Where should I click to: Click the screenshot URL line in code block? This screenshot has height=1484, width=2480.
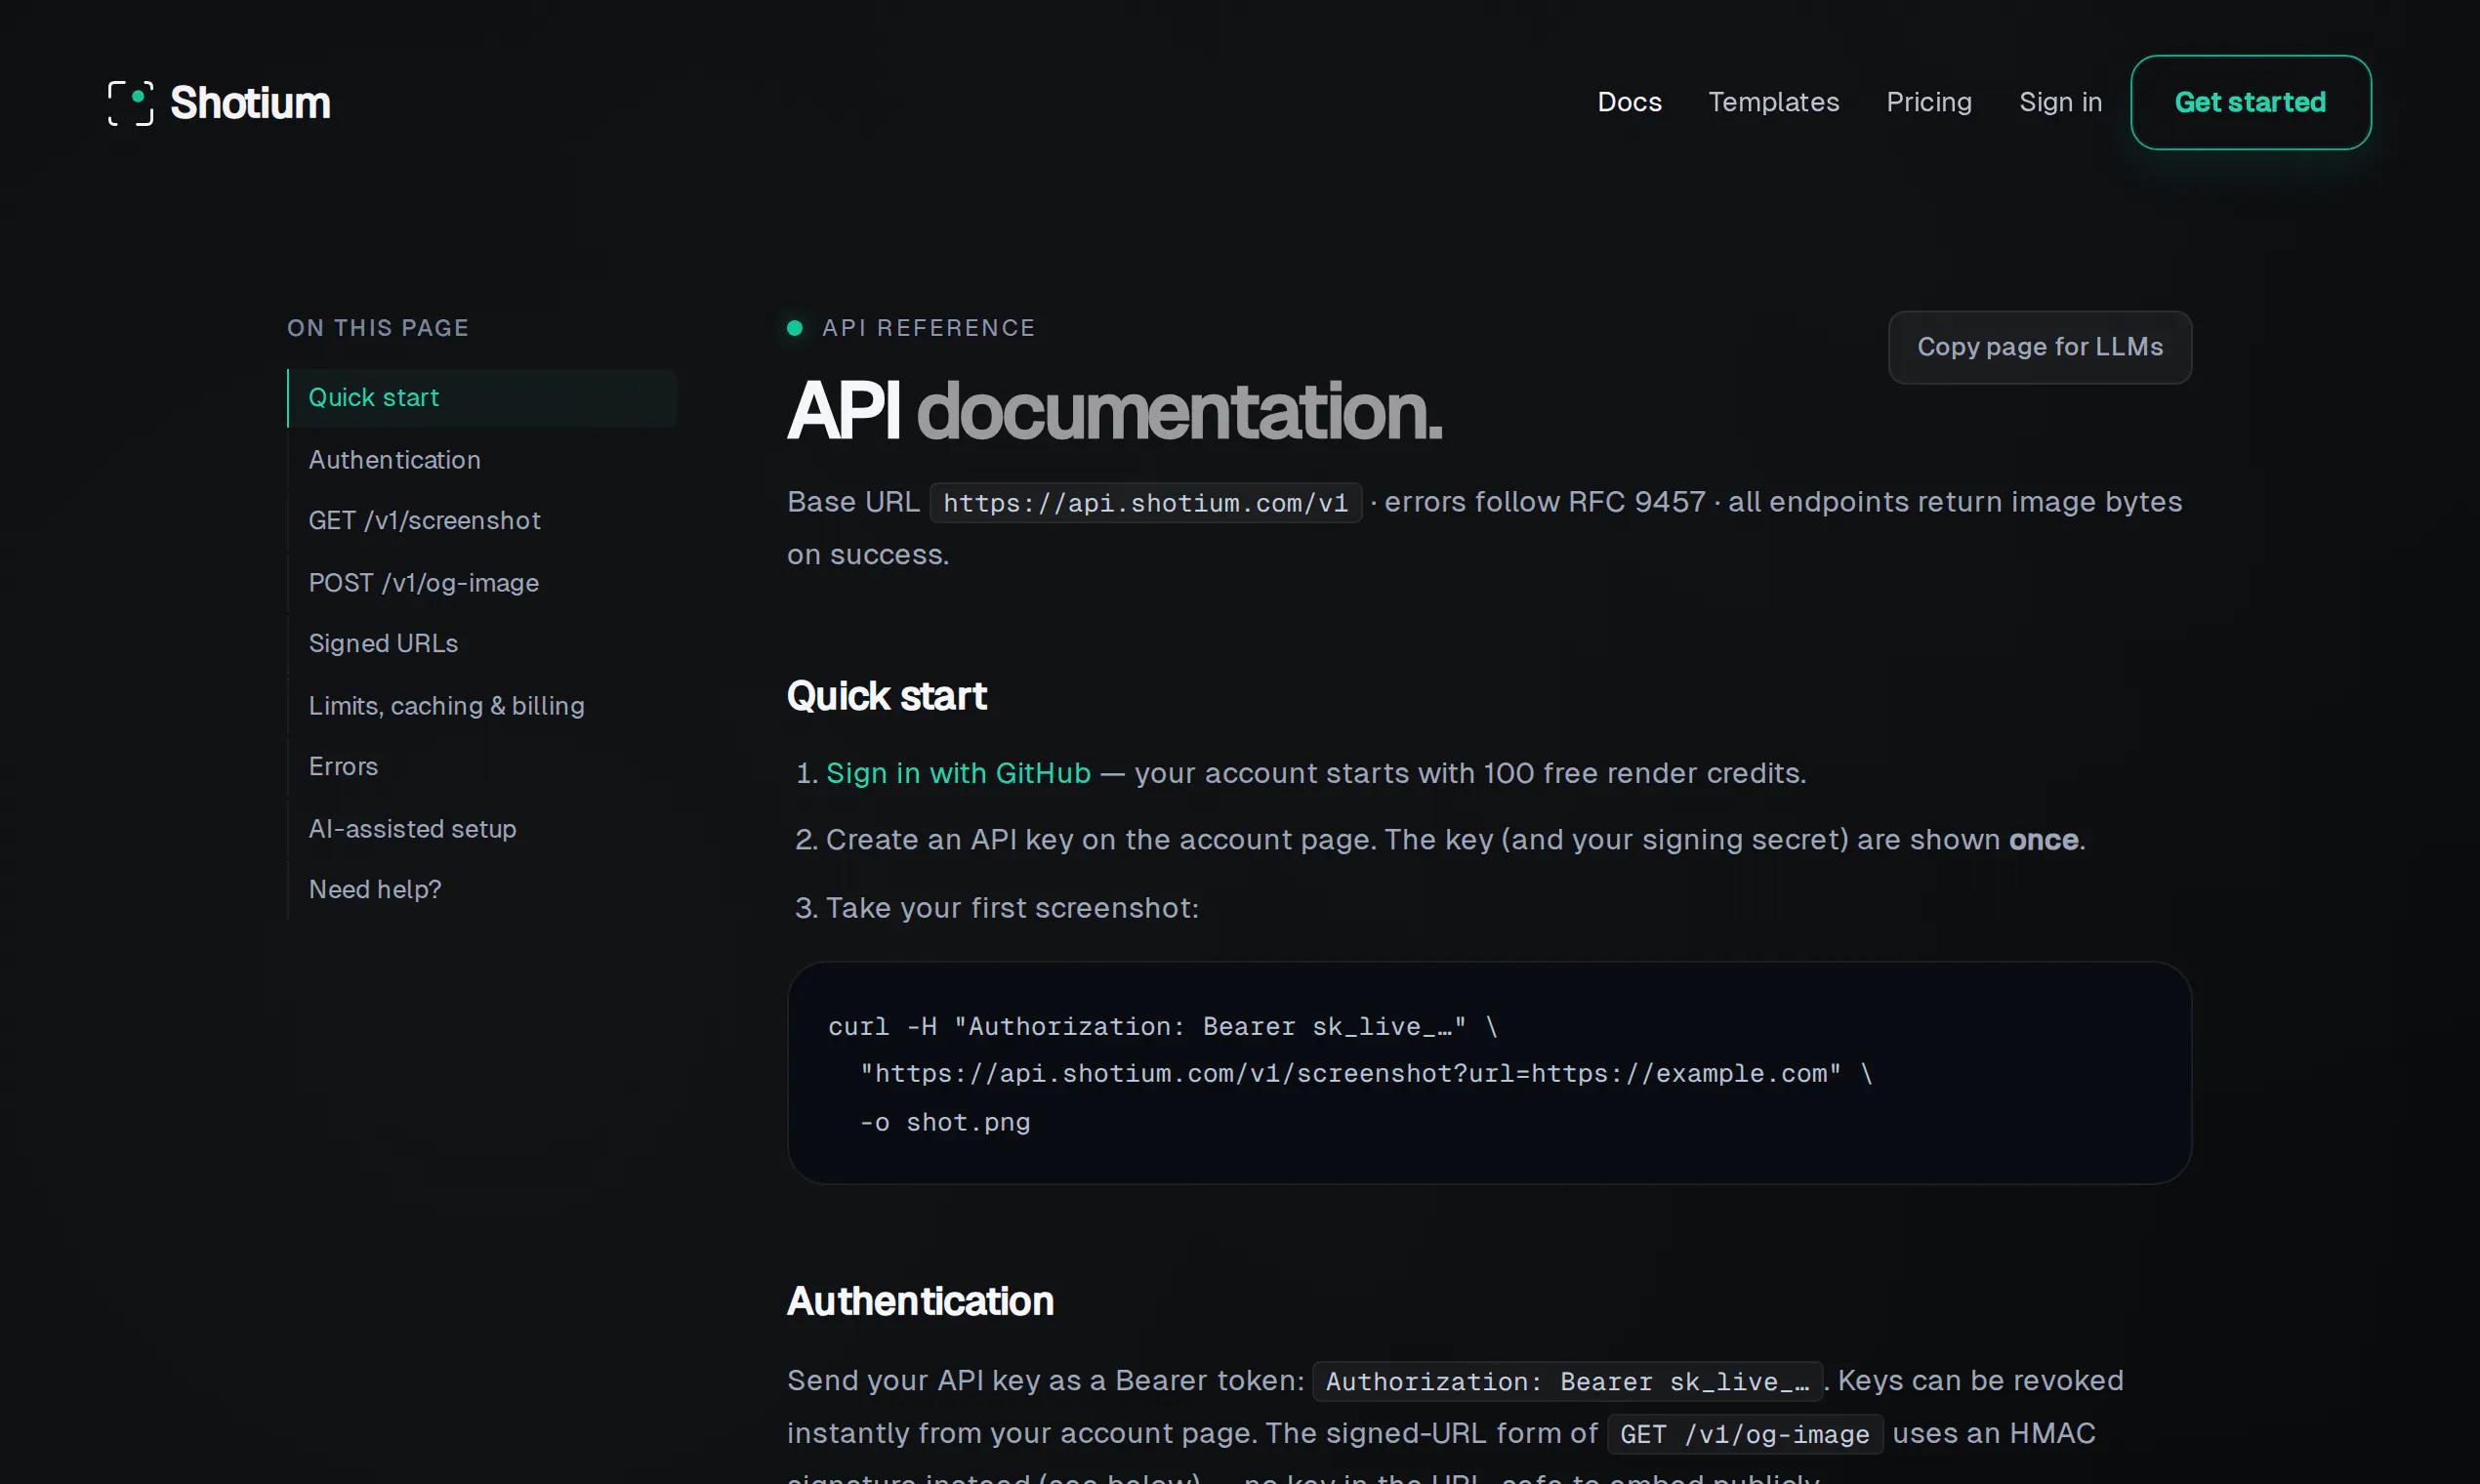(1366, 1074)
